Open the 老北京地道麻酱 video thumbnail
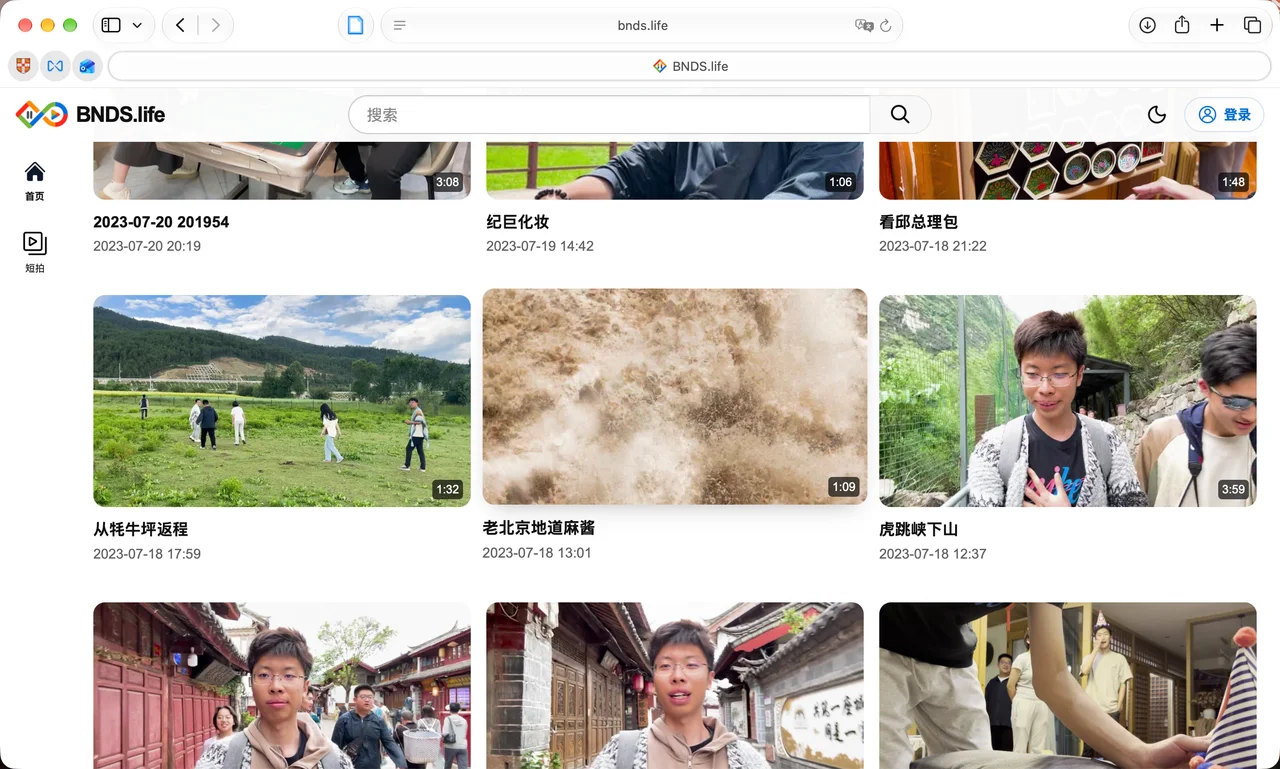The height and width of the screenshot is (769, 1280). 675,397
